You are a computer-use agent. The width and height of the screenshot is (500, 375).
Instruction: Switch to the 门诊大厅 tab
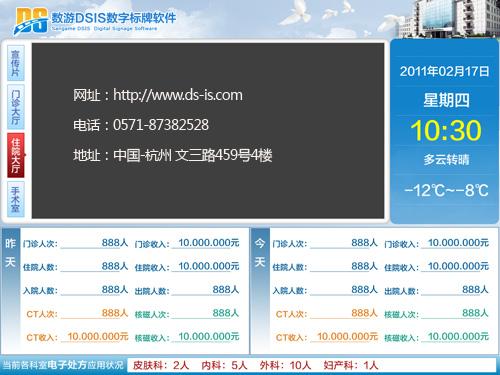click(x=16, y=107)
